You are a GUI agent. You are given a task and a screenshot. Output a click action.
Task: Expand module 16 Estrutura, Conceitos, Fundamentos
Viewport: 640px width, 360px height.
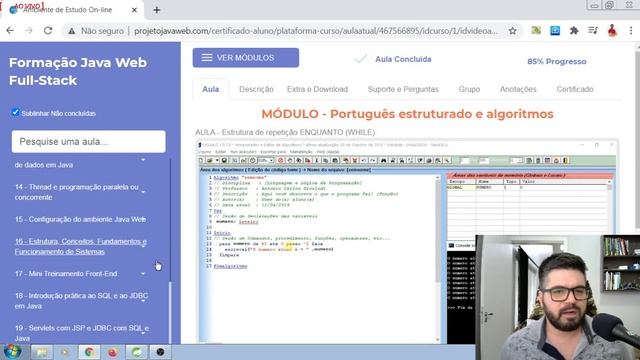[143, 246]
